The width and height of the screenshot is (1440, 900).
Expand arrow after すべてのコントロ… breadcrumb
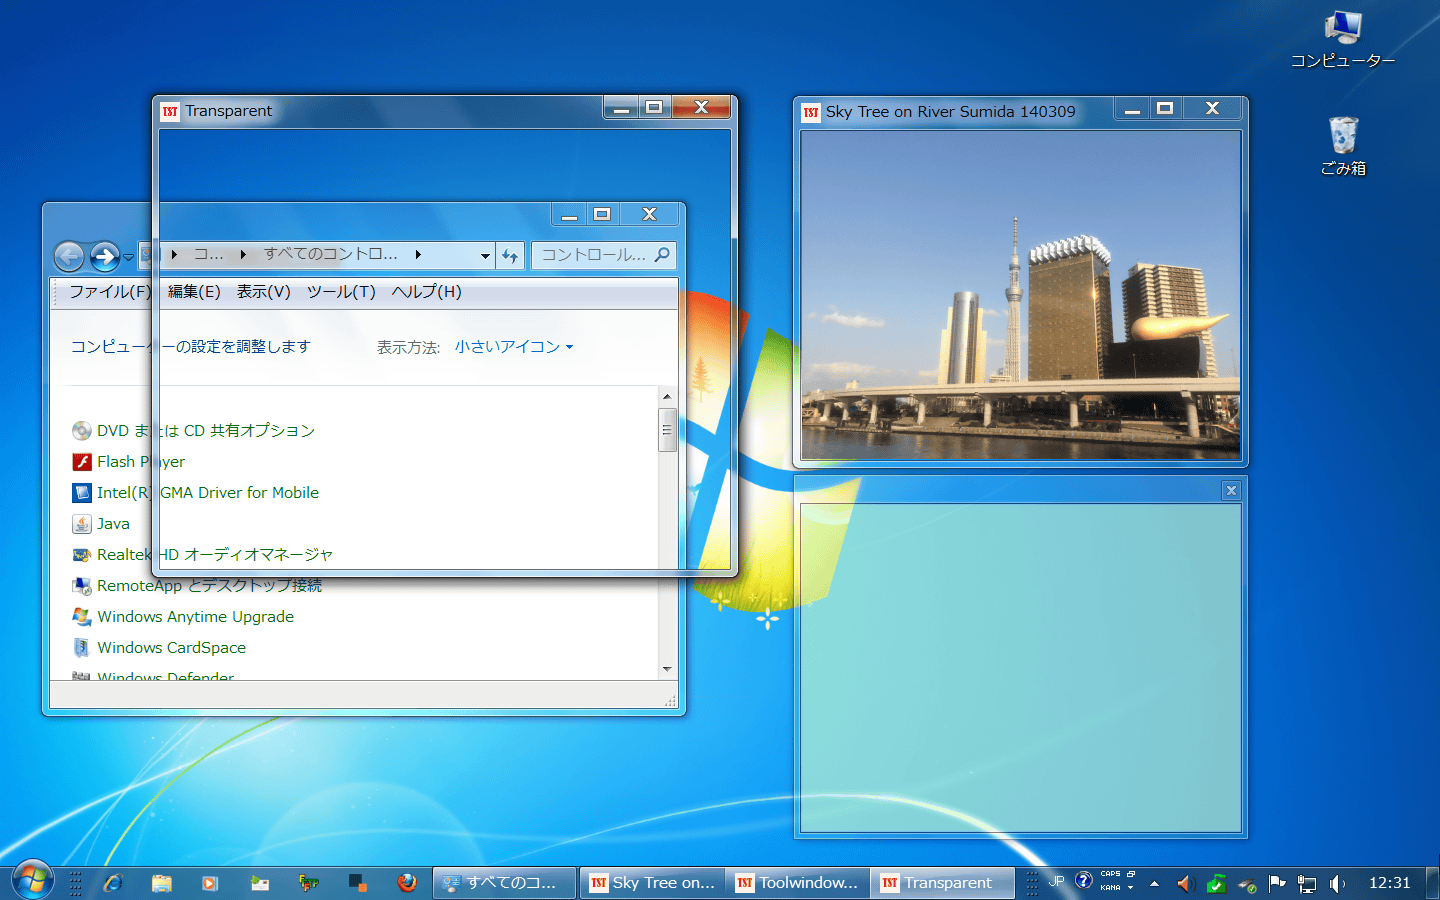coord(418,255)
